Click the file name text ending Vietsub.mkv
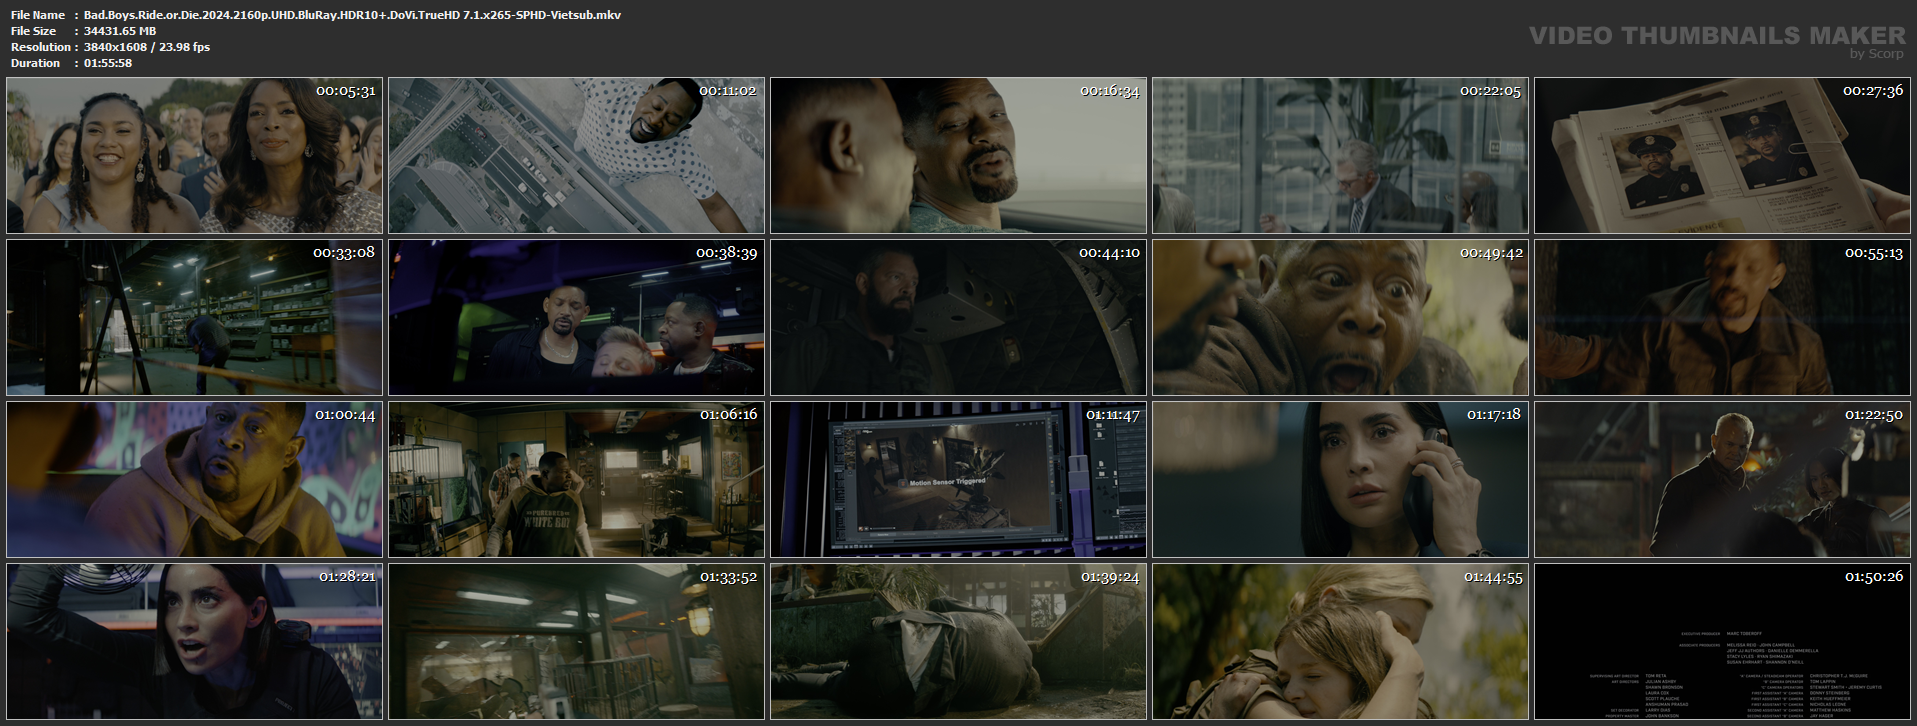 [352, 15]
